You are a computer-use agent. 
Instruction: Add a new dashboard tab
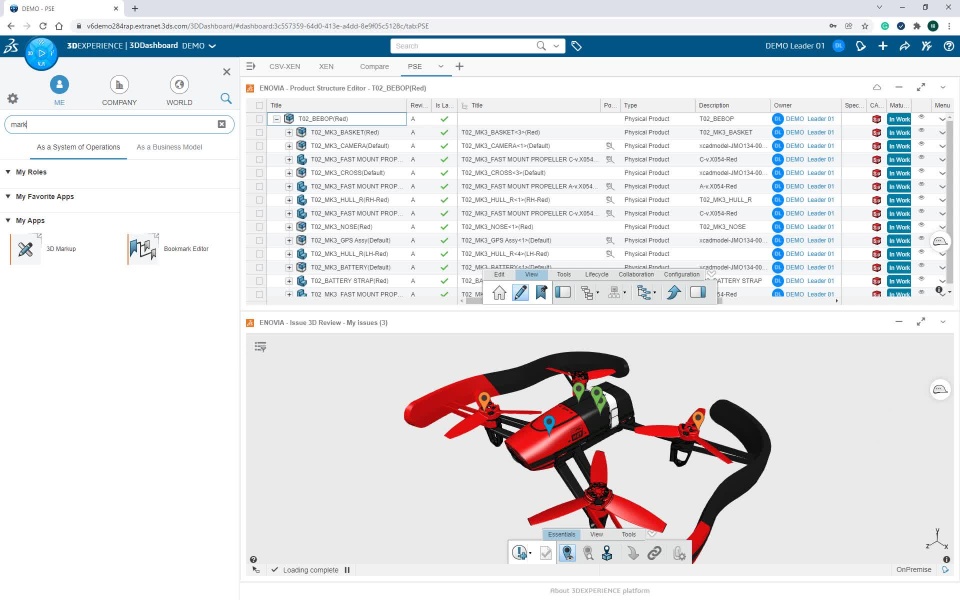(x=459, y=66)
